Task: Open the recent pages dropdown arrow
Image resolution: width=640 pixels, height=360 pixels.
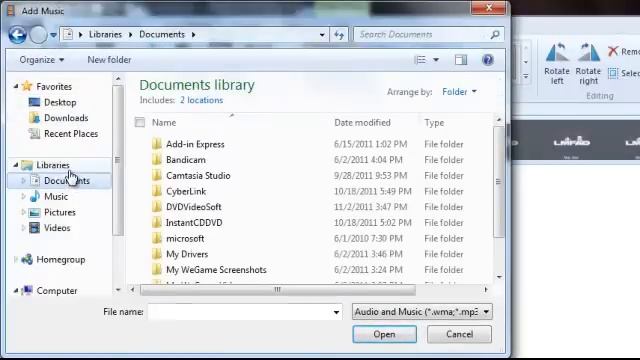Action: [x=53, y=35]
